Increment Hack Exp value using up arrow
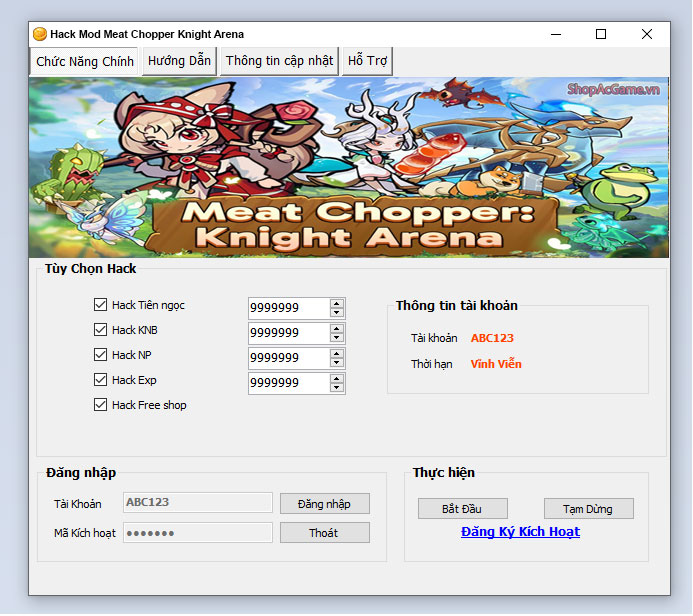This screenshot has width=693, height=616. pyautogui.click(x=337, y=378)
